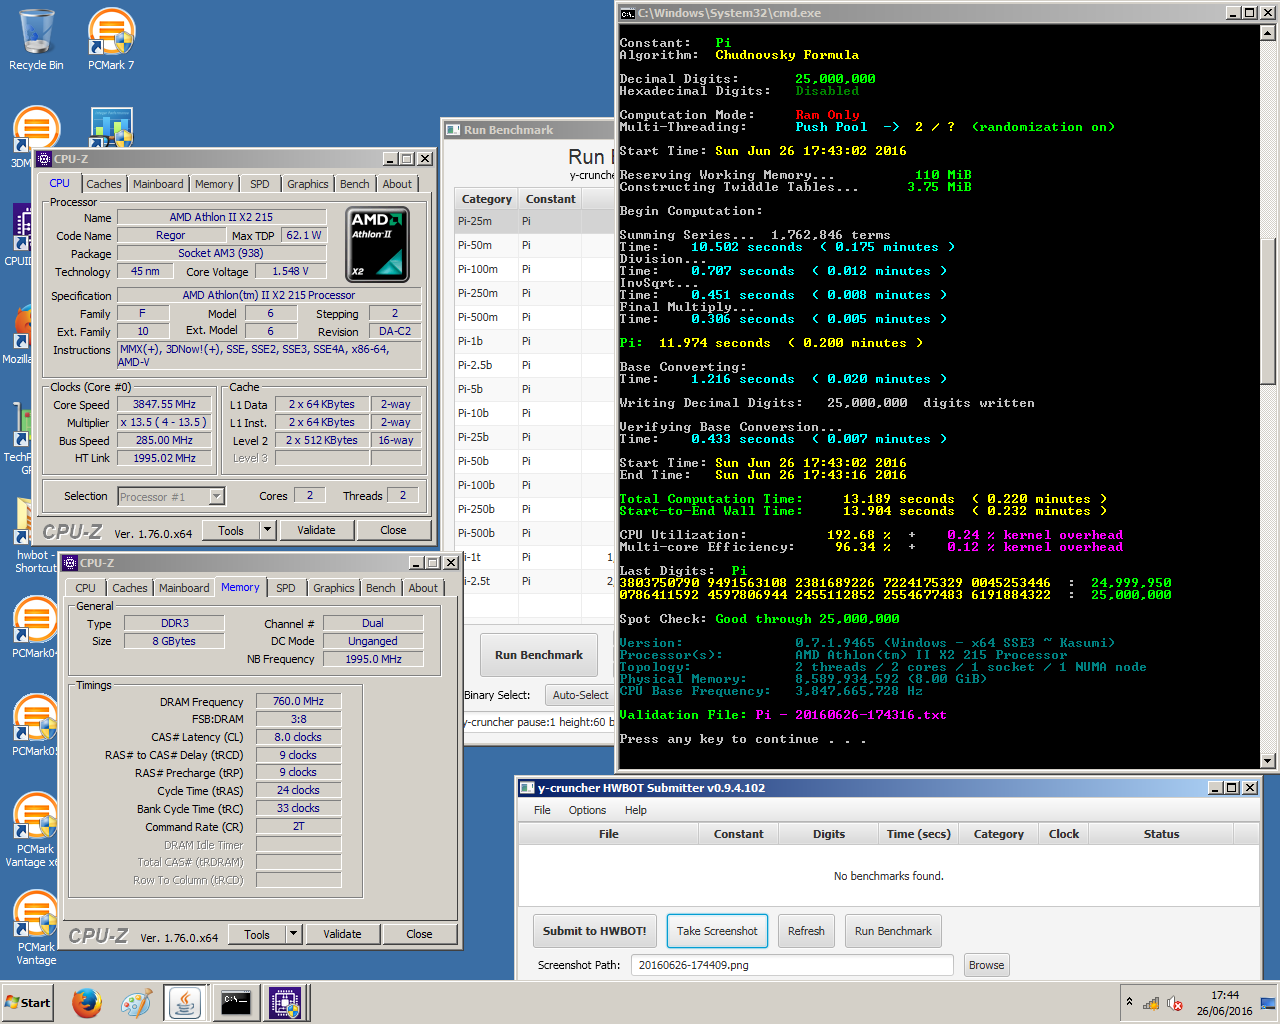Viewport: 1280px width, 1024px height.
Task: Open Options menu in HWBOT Submitter
Action: point(587,810)
